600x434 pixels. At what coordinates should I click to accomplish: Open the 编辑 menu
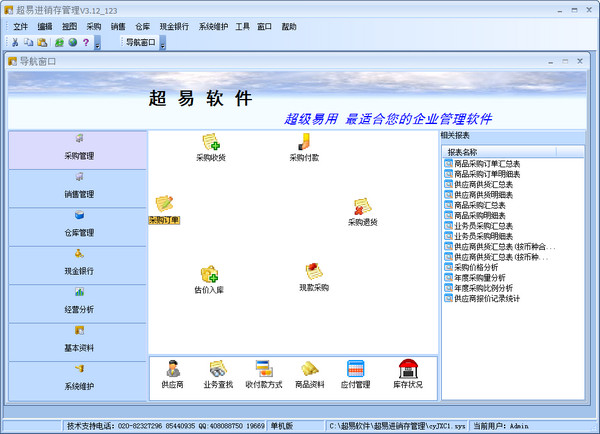[x=45, y=26]
